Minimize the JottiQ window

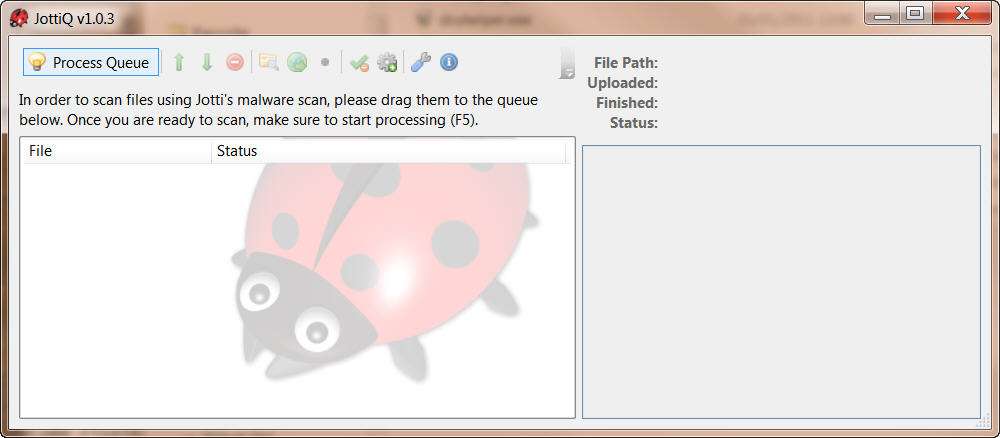pos(883,13)
